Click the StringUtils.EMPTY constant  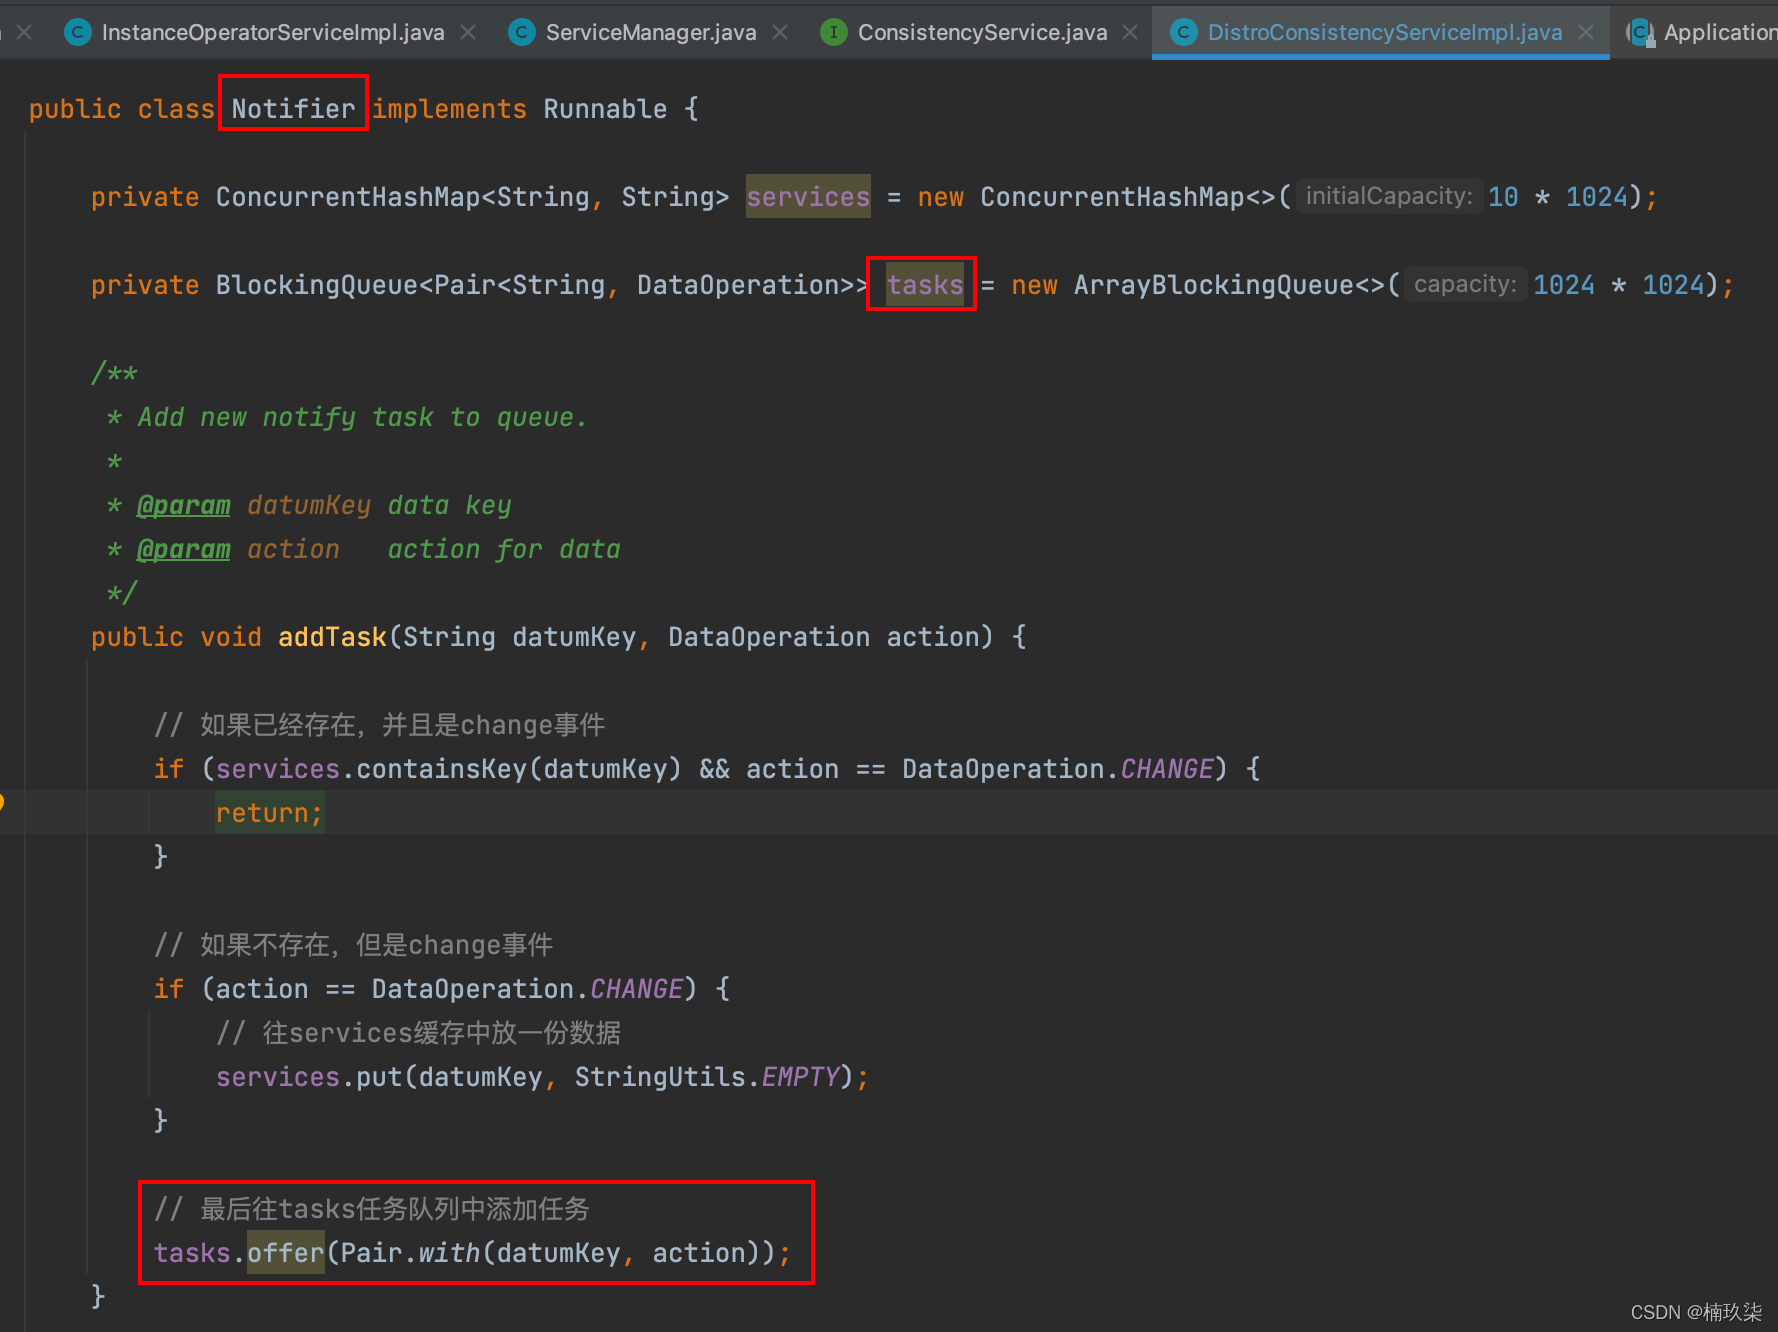tap(706, 1077)
